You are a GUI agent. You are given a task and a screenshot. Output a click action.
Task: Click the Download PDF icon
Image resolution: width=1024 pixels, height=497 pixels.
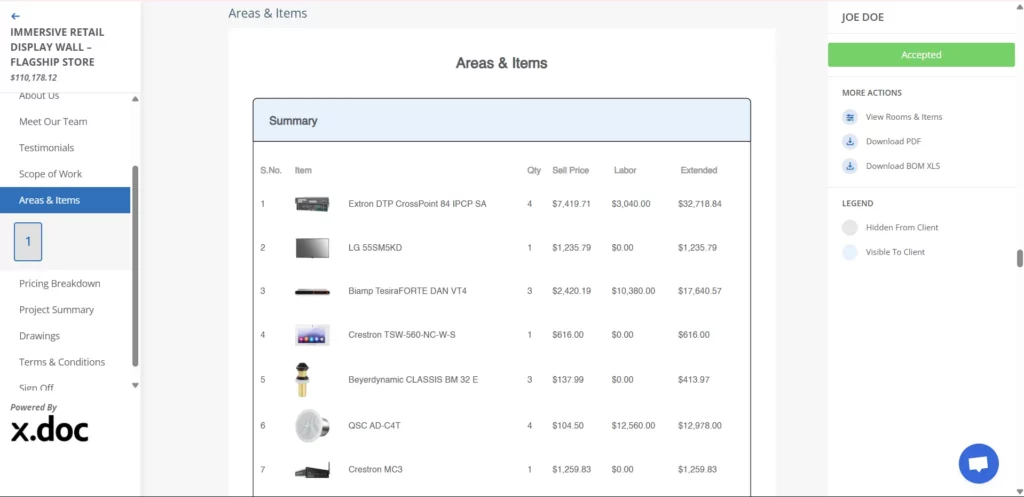(x=850, y=141)
